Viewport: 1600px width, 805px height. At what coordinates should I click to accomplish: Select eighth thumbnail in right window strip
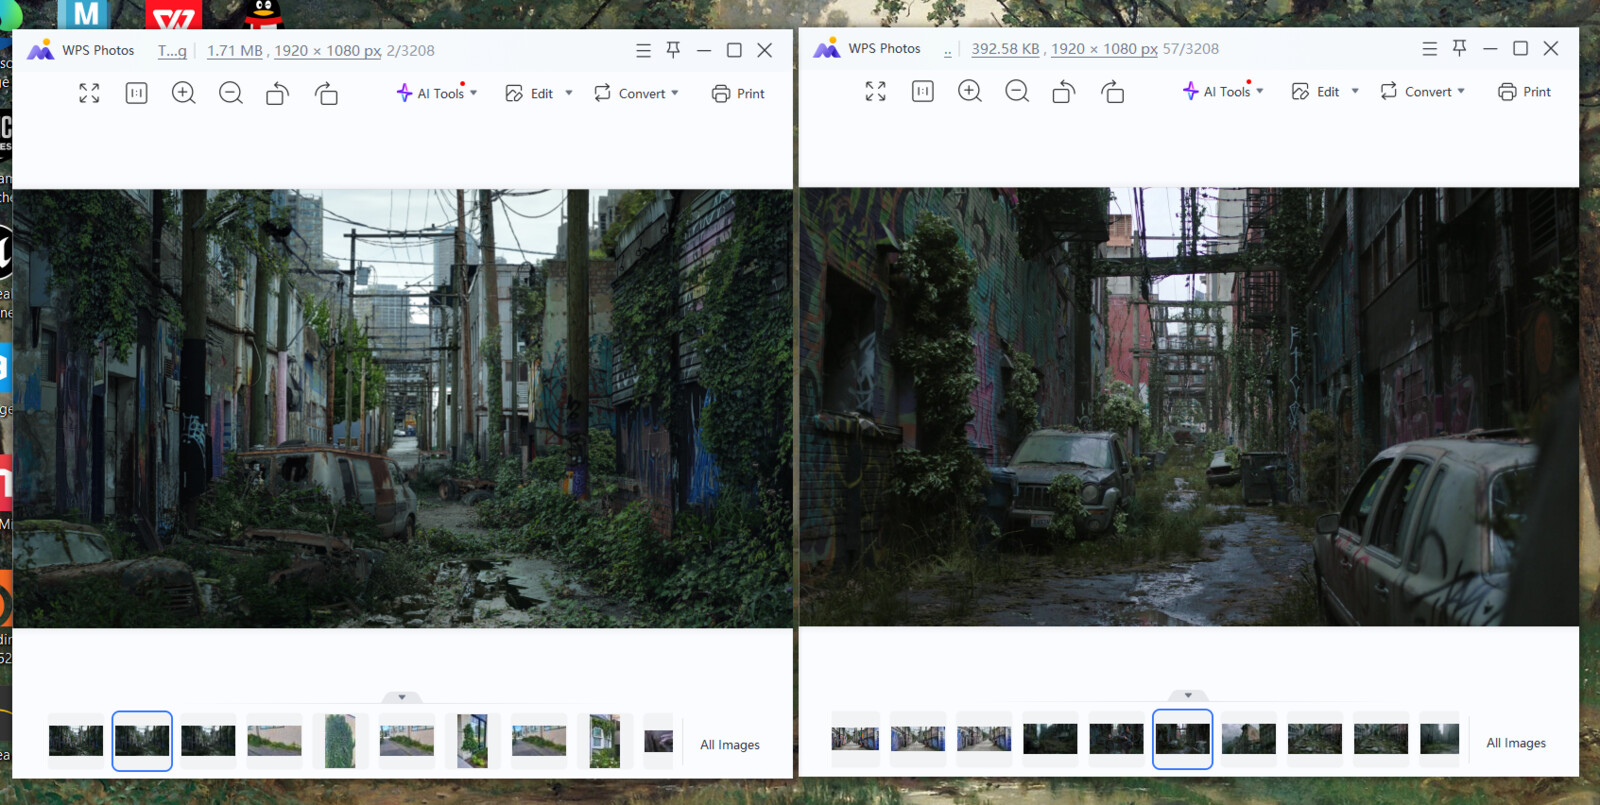coord(1315,739)
